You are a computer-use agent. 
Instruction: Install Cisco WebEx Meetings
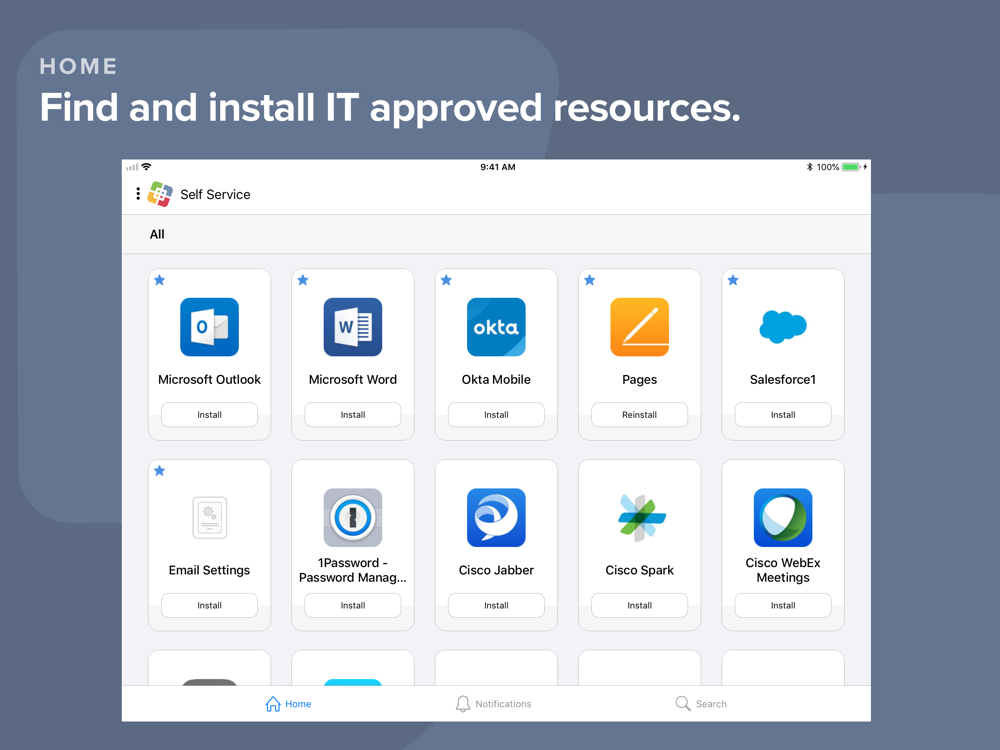click(x=783, y=605)
